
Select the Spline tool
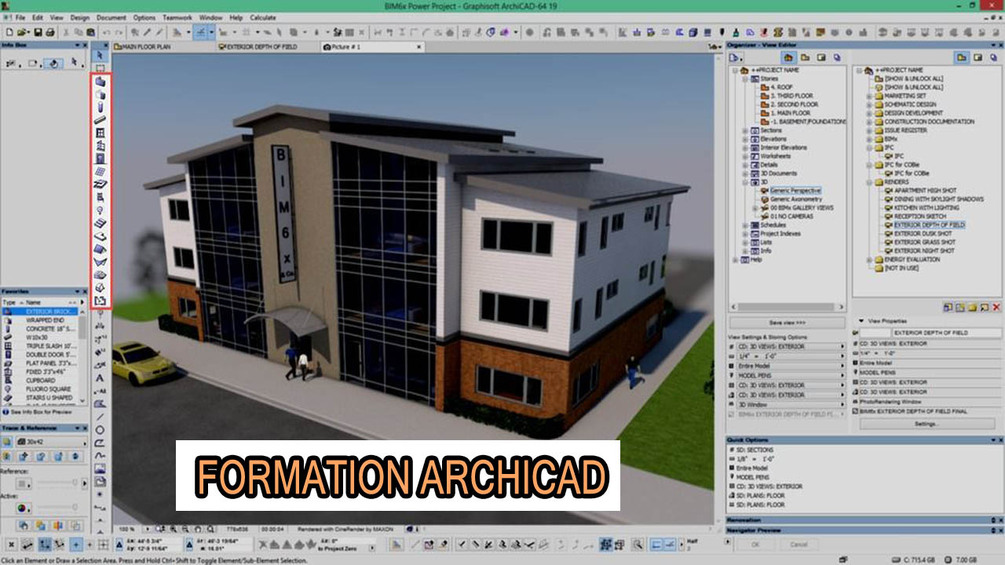100,455
